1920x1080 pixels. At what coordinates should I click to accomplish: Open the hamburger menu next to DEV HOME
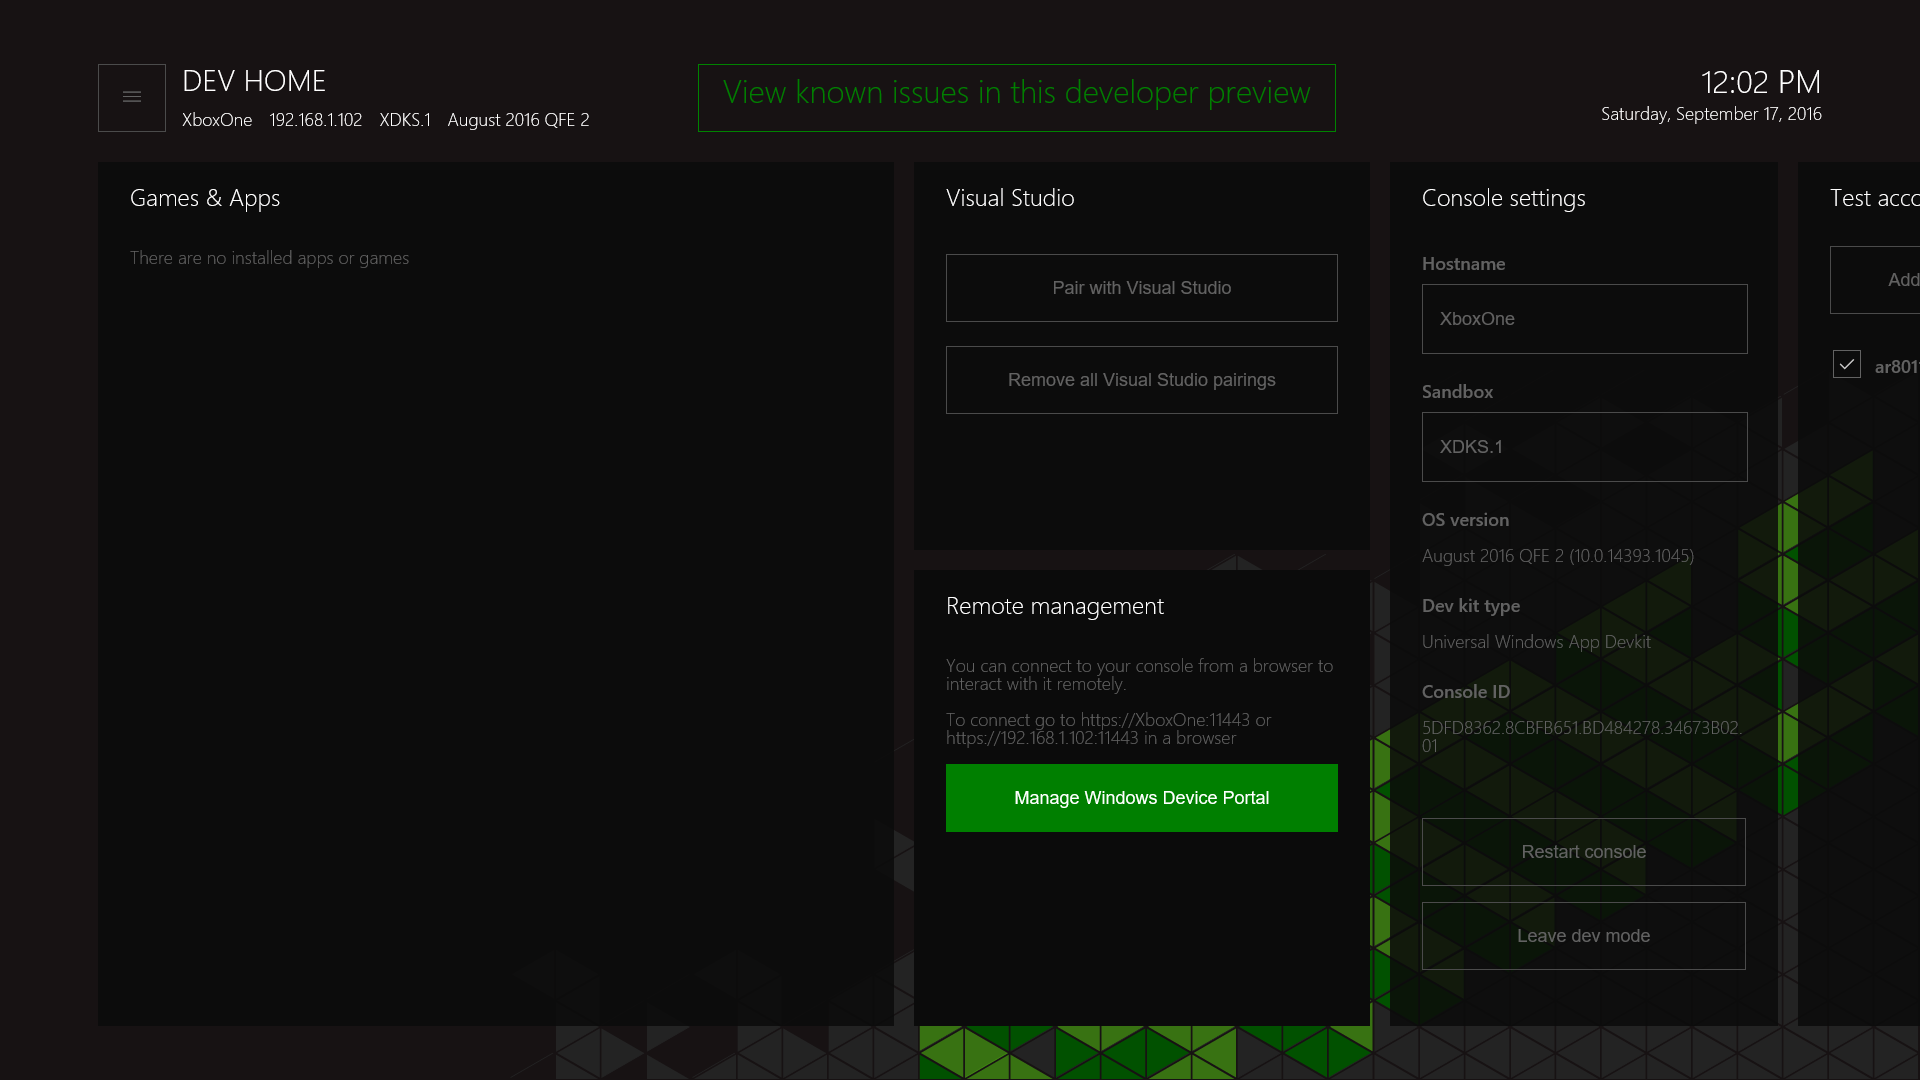click(132, 98)
